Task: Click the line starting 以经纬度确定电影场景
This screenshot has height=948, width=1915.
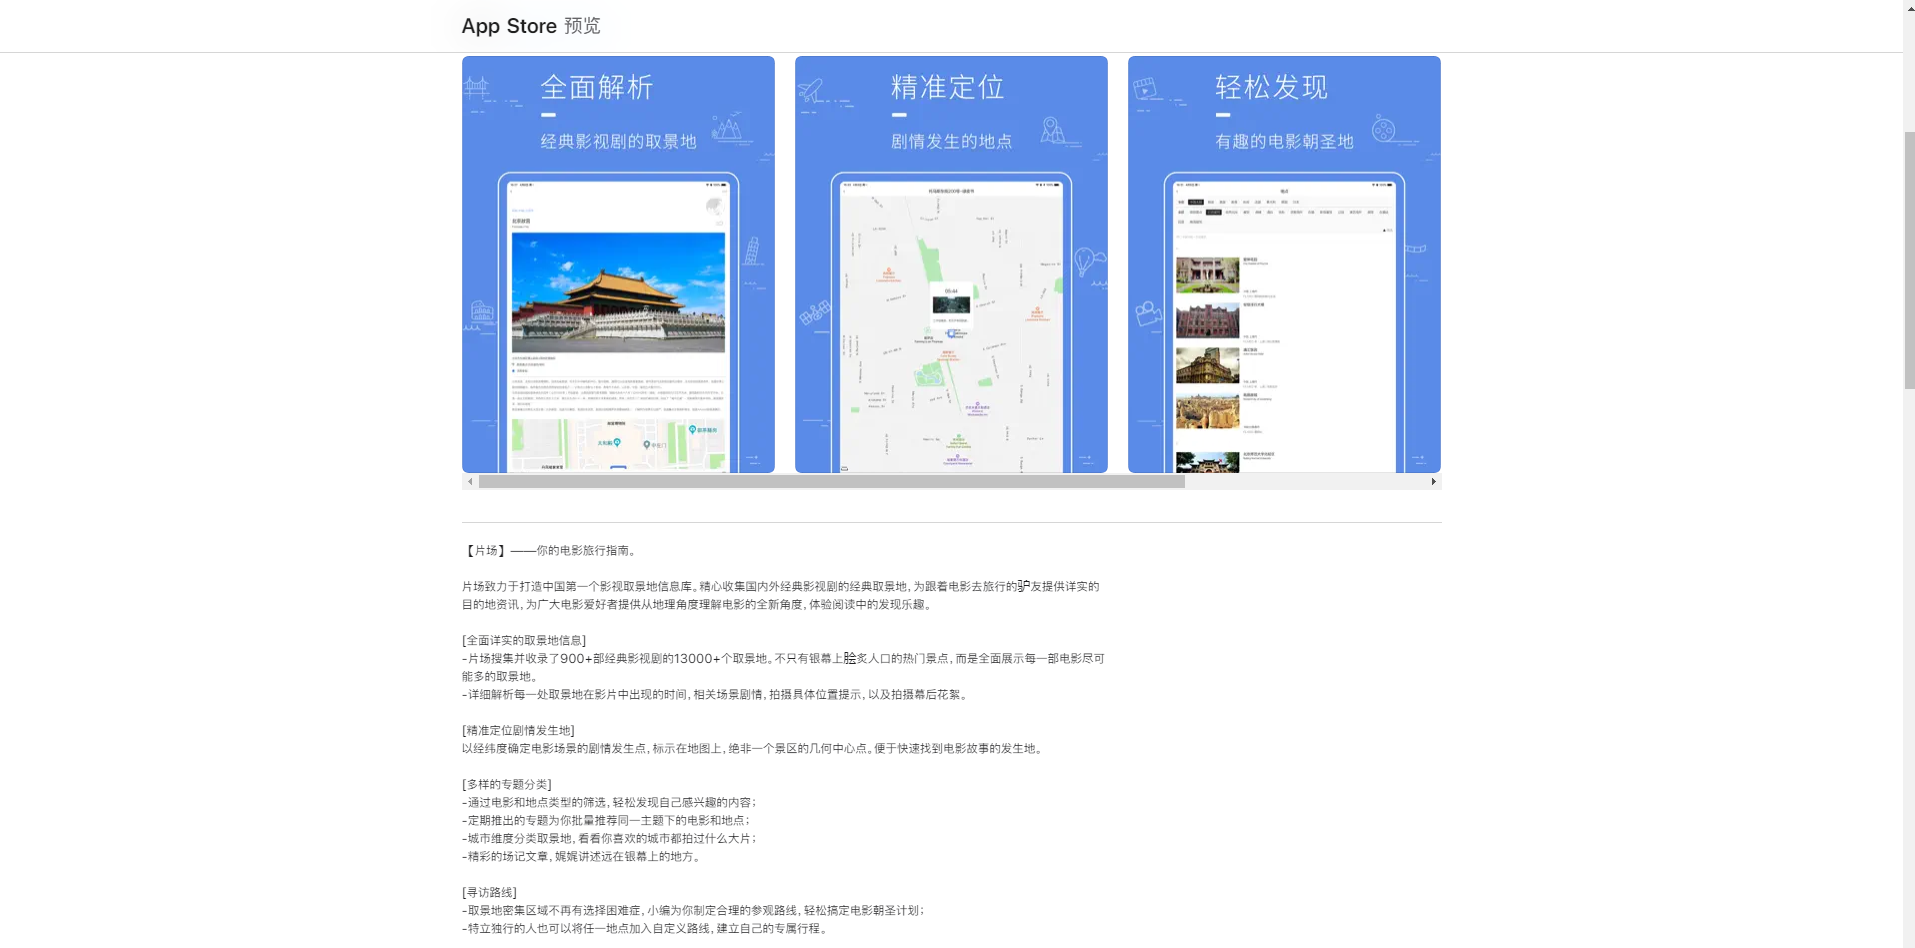Action: tap(755, 748)
